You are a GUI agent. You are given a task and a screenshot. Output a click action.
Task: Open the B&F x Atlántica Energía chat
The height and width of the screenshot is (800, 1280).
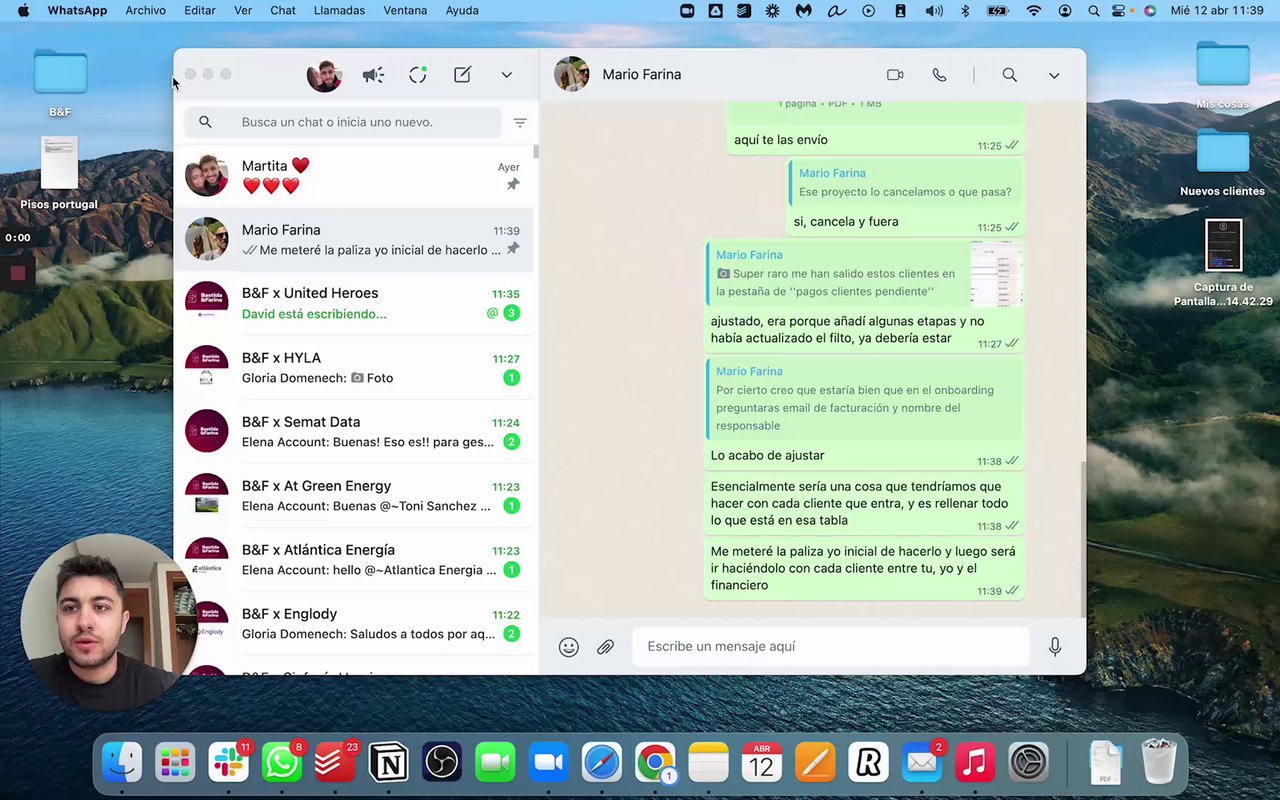(354, 560)
